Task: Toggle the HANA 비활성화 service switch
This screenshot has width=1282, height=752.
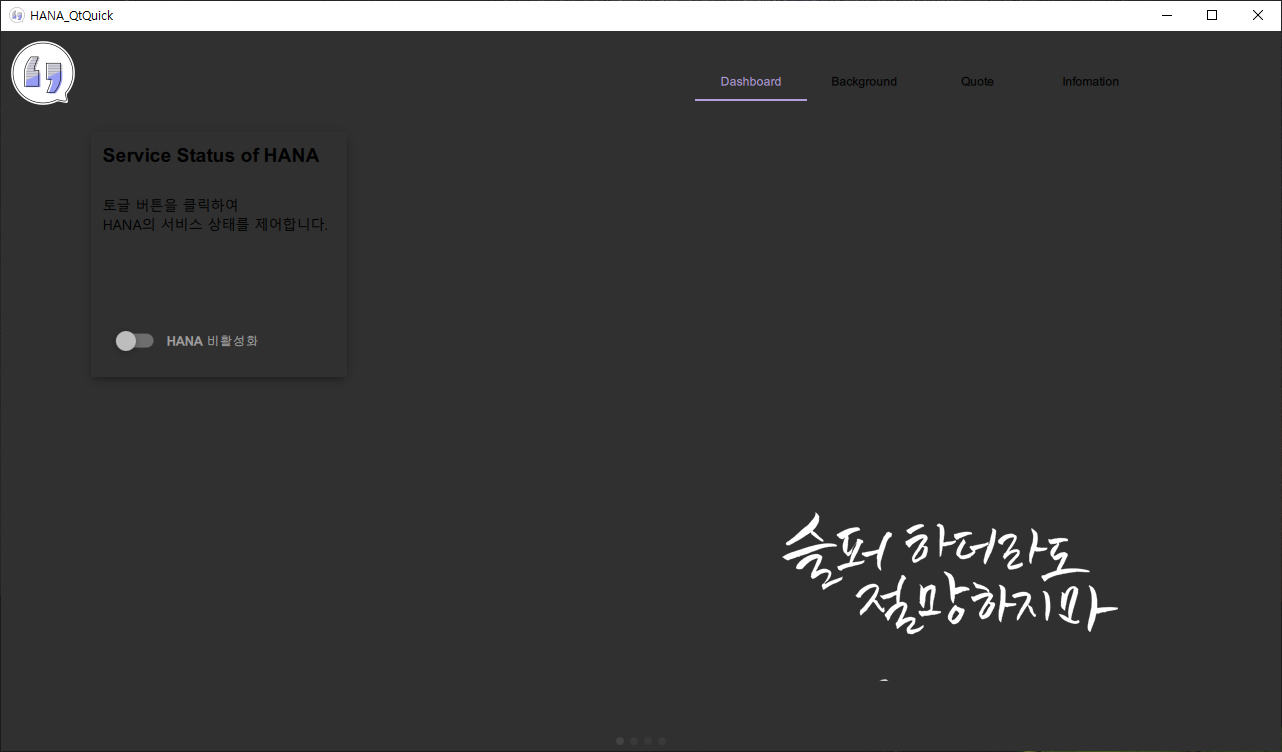Action: pyautogui.click(x=134, y=341)
